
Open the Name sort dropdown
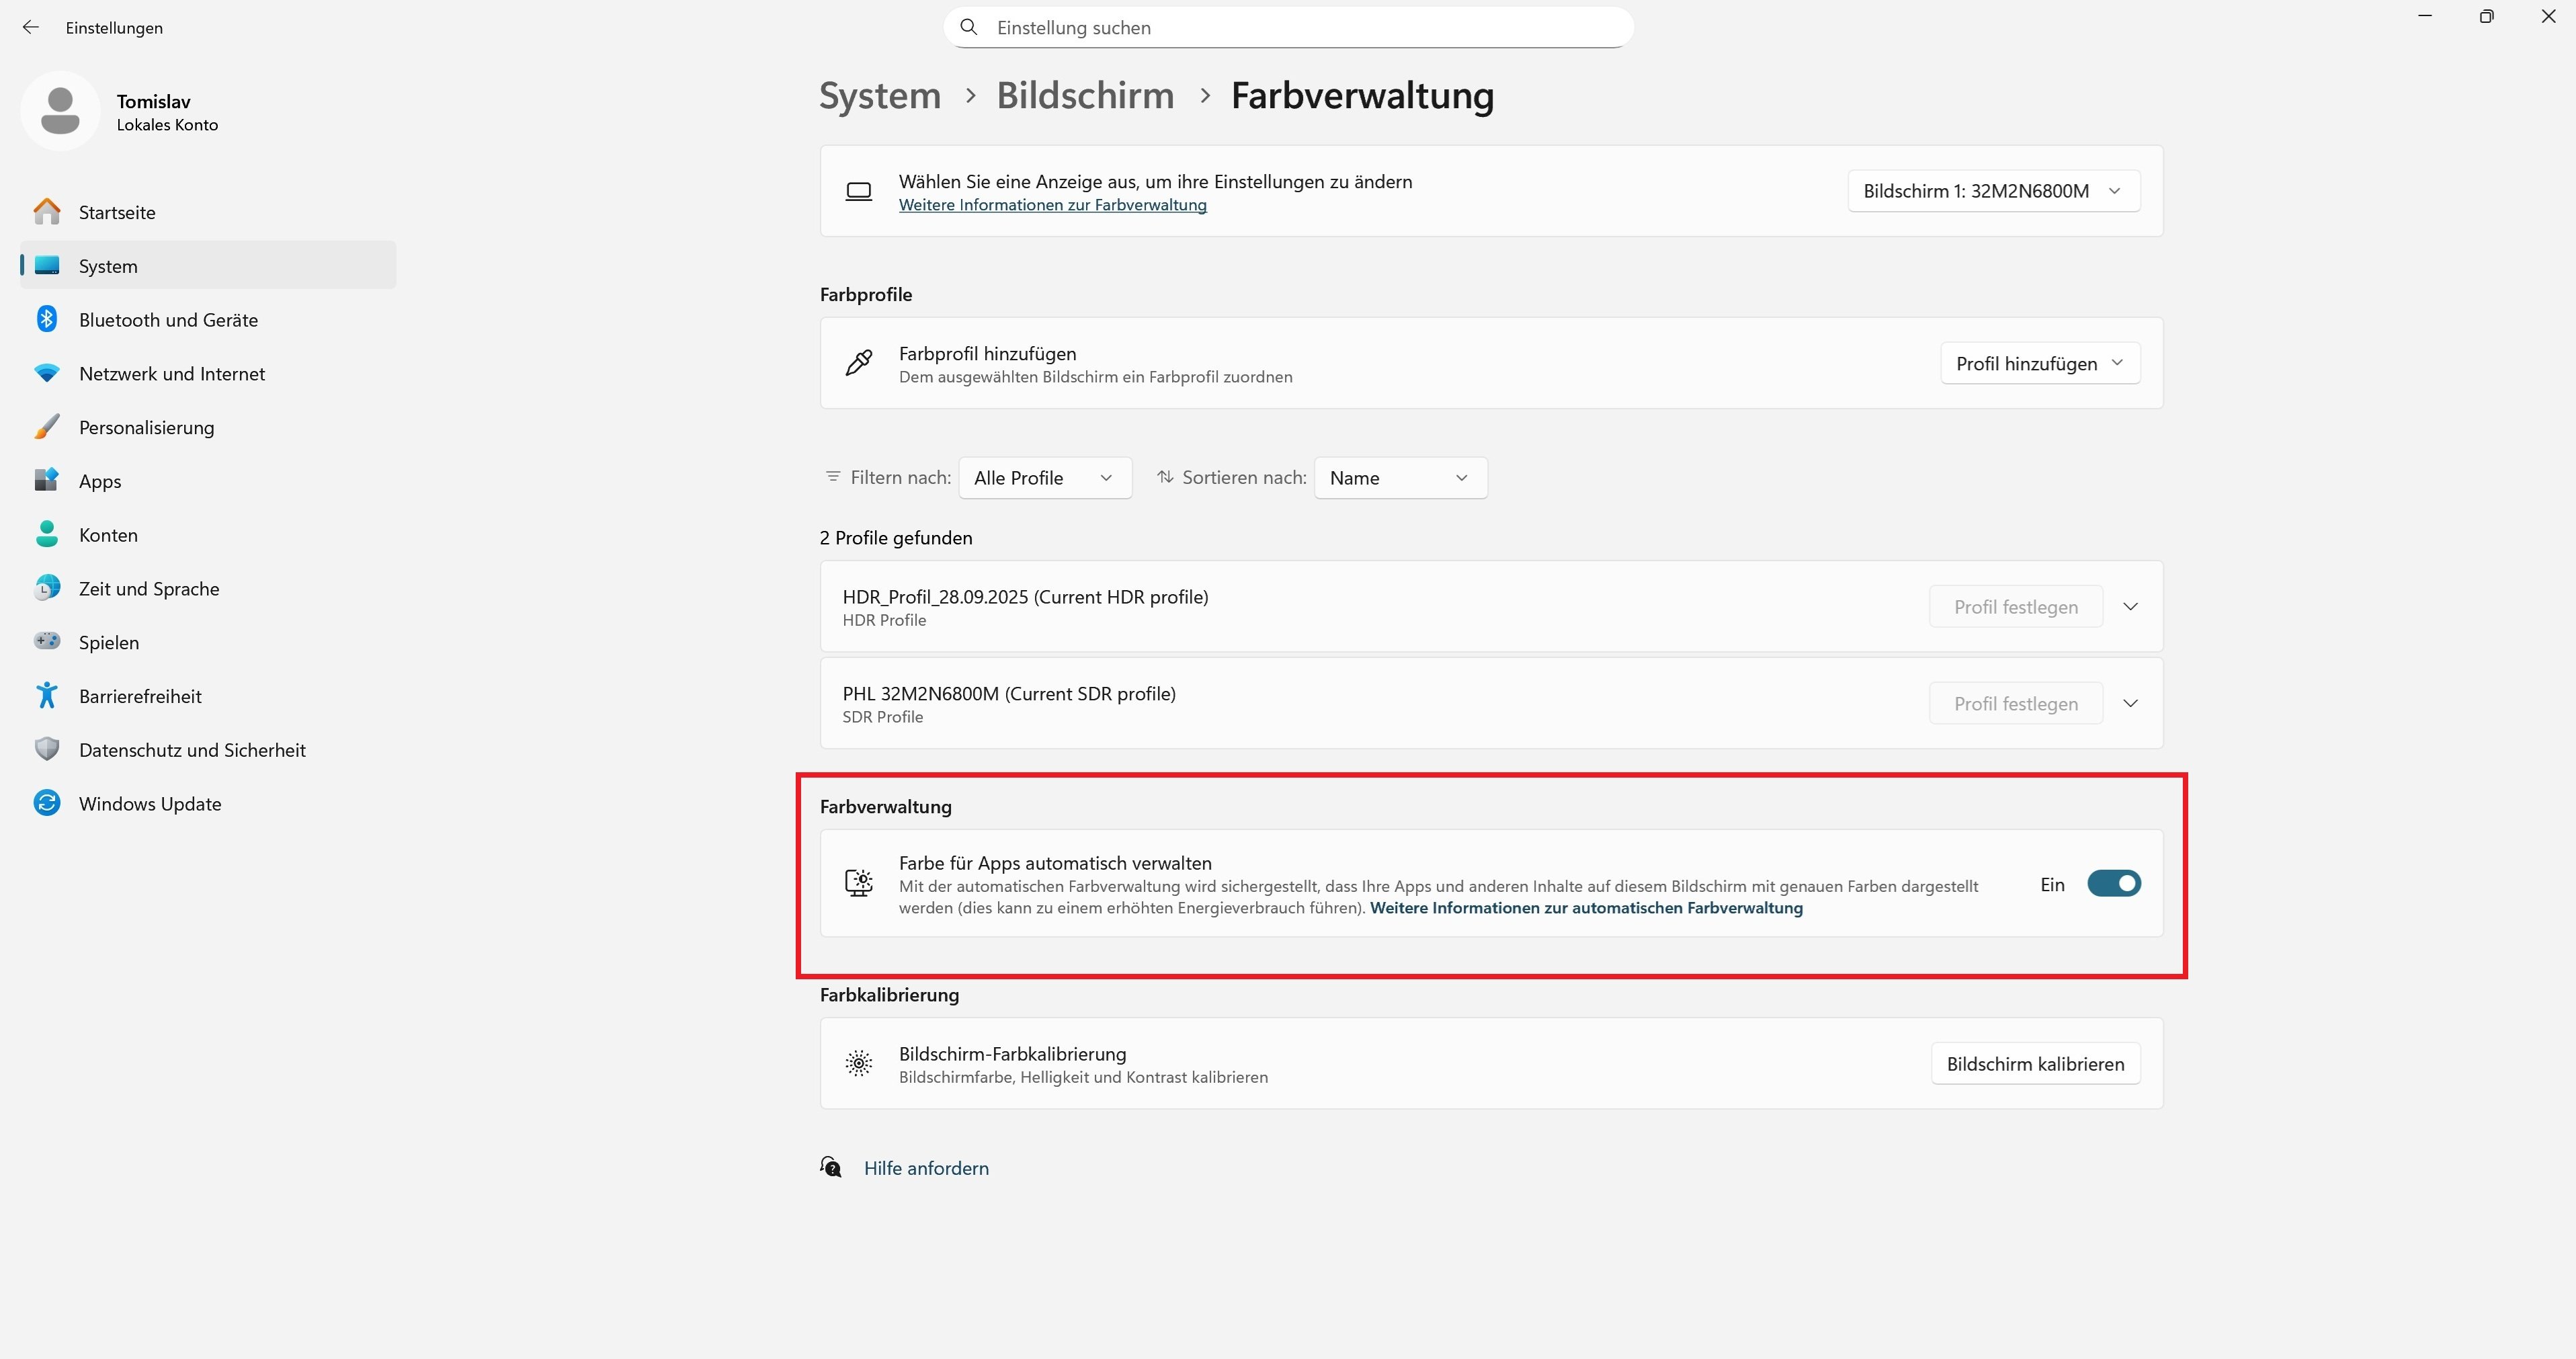tap(1399, 478)
